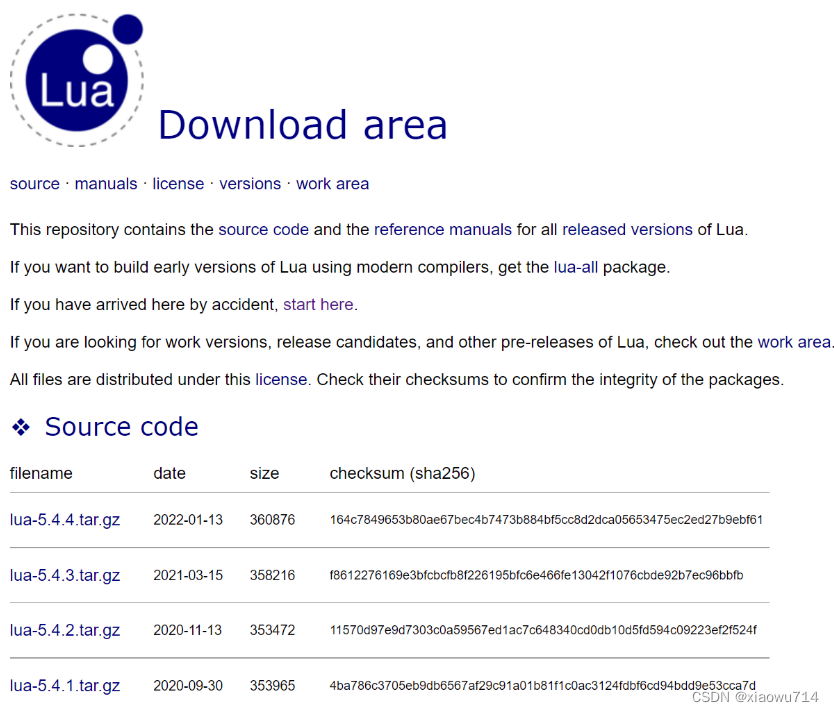This screenshot has height=712, width=834.
Task: Go to the manuals navigation link
Action: click(x=106, y=184)
